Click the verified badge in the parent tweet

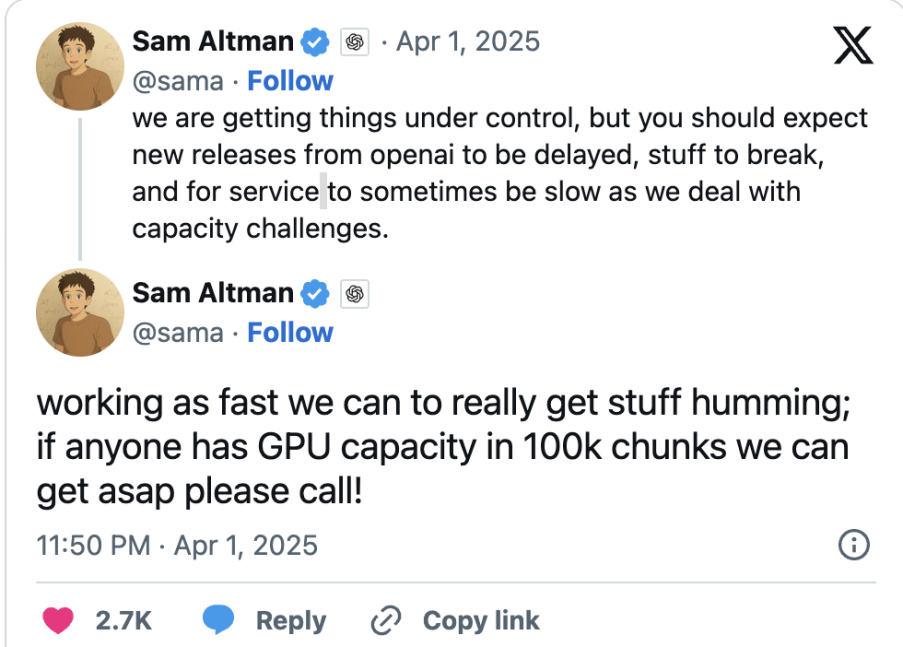[316, 42]
